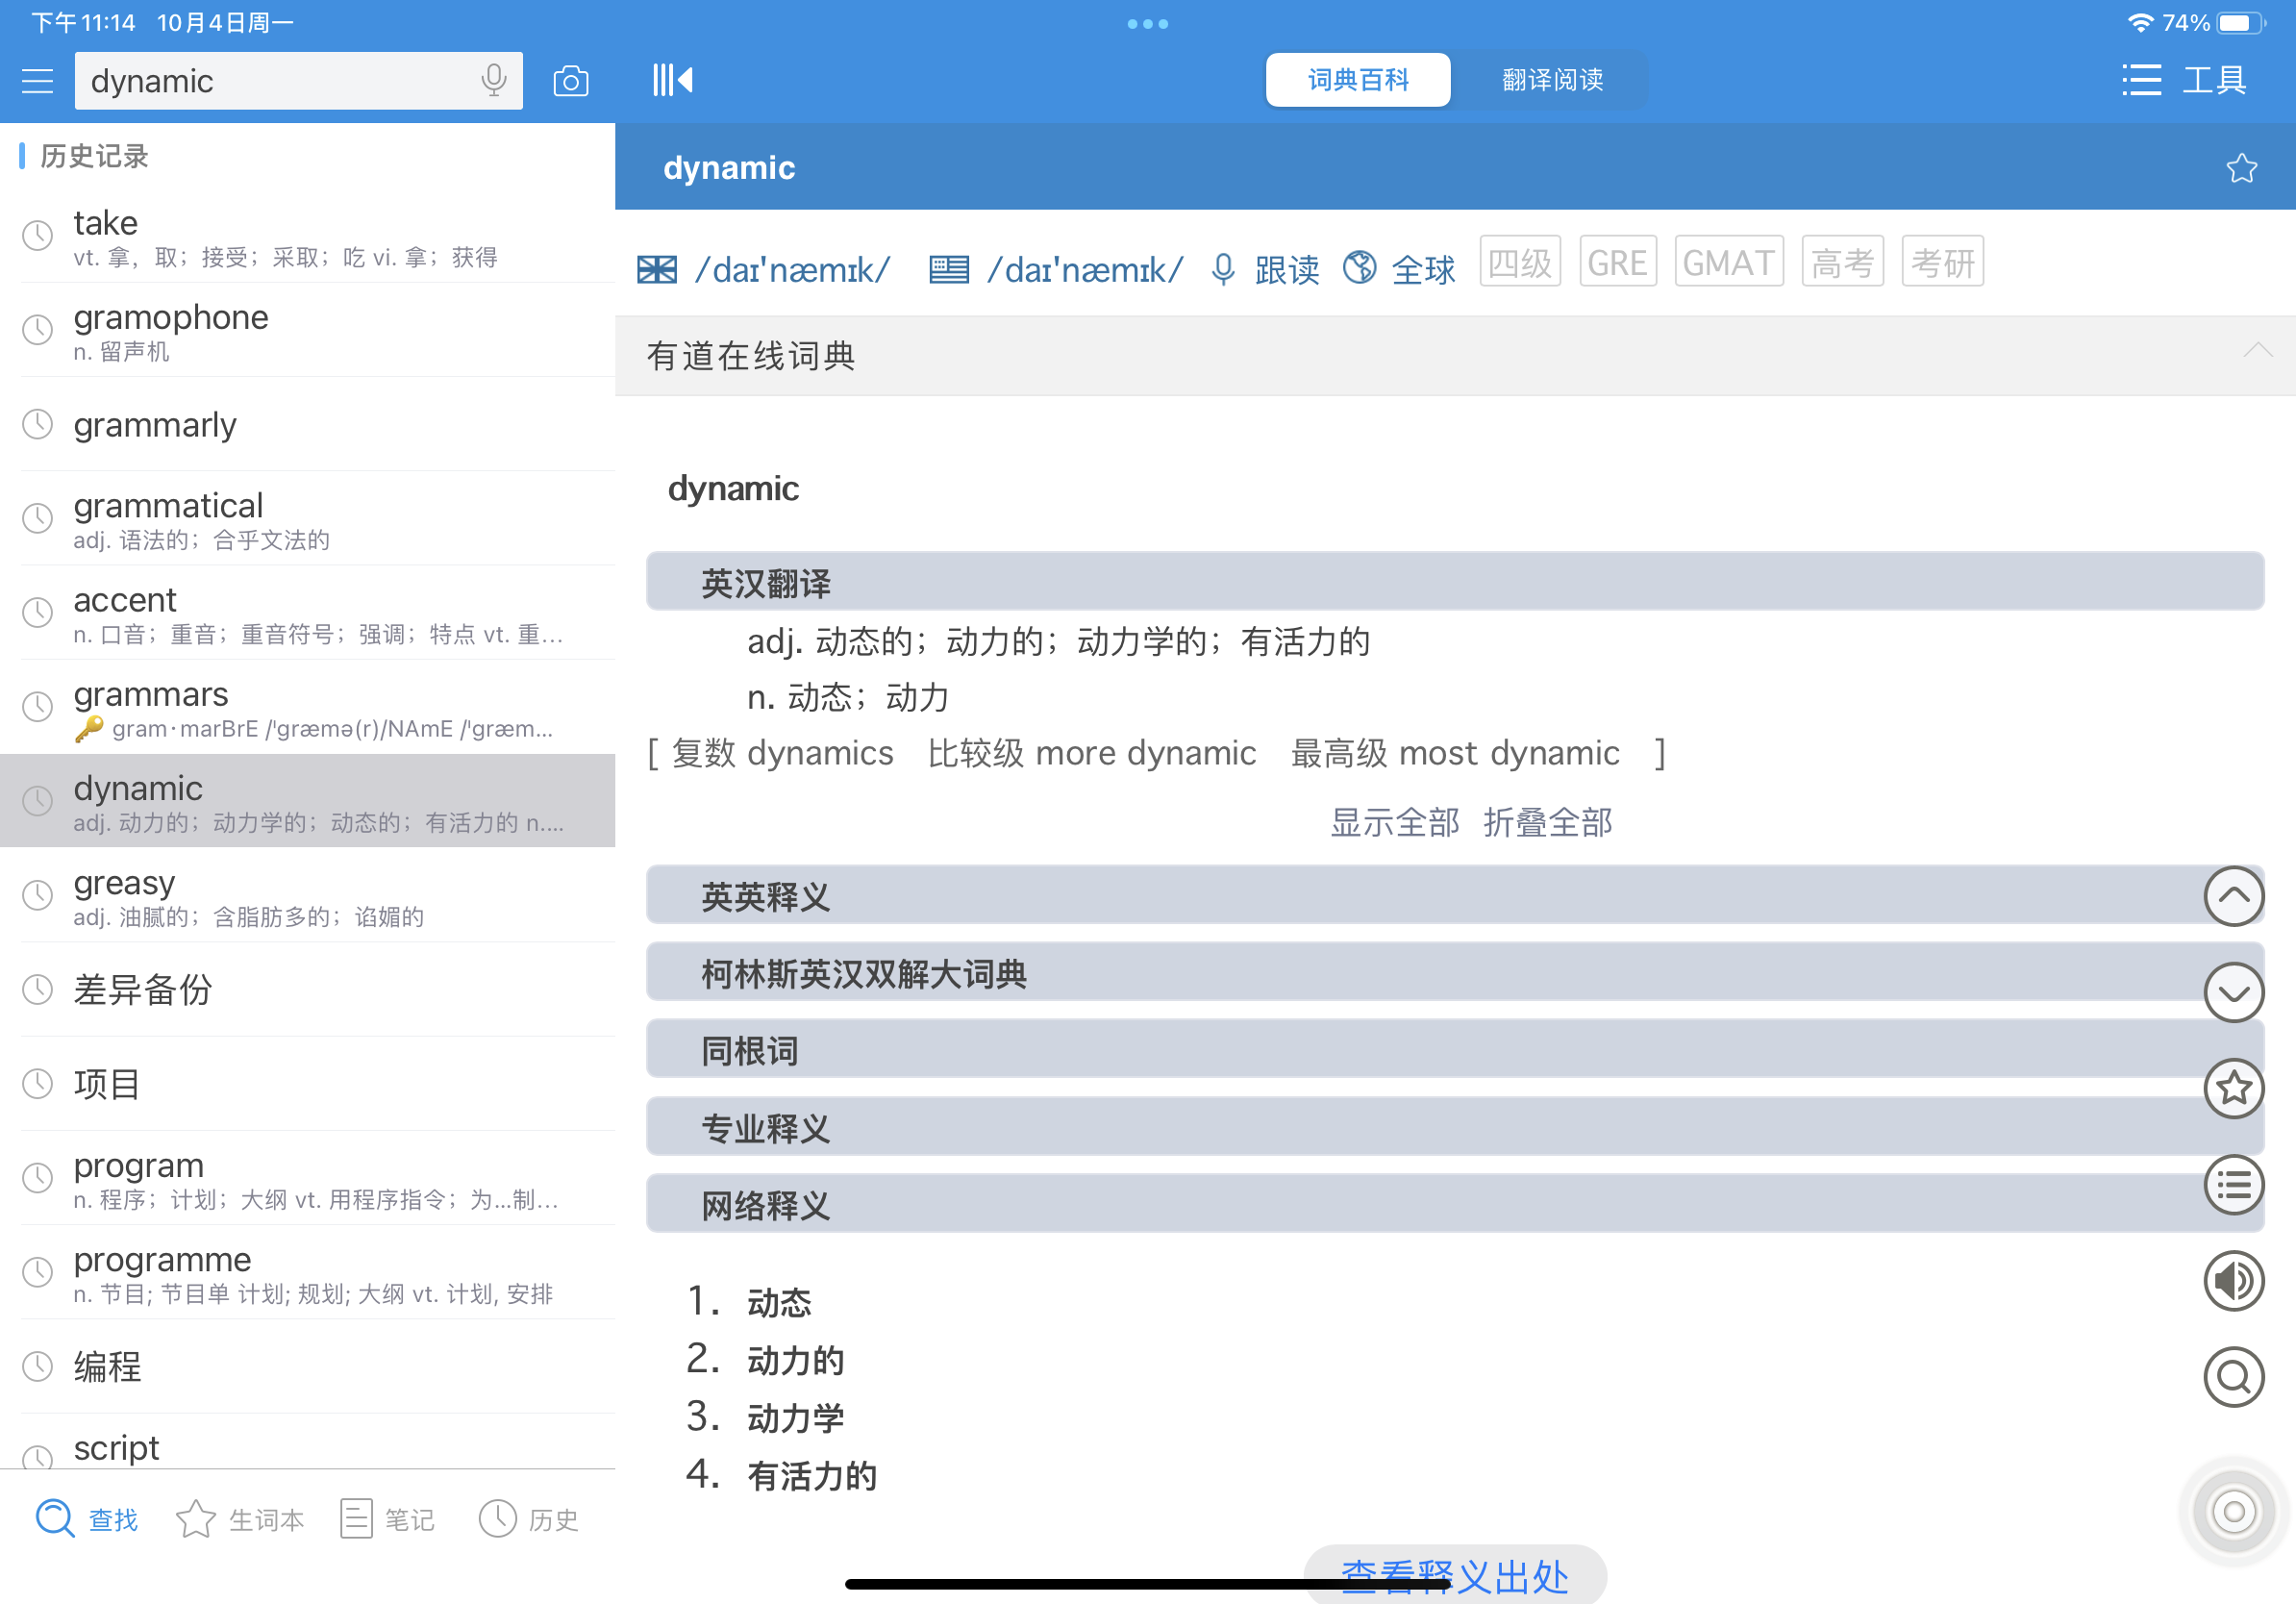Select highlighted history entry dynamic
Image resolution: width=2296 pixels, height=1604 pixels.
point(307,801)
